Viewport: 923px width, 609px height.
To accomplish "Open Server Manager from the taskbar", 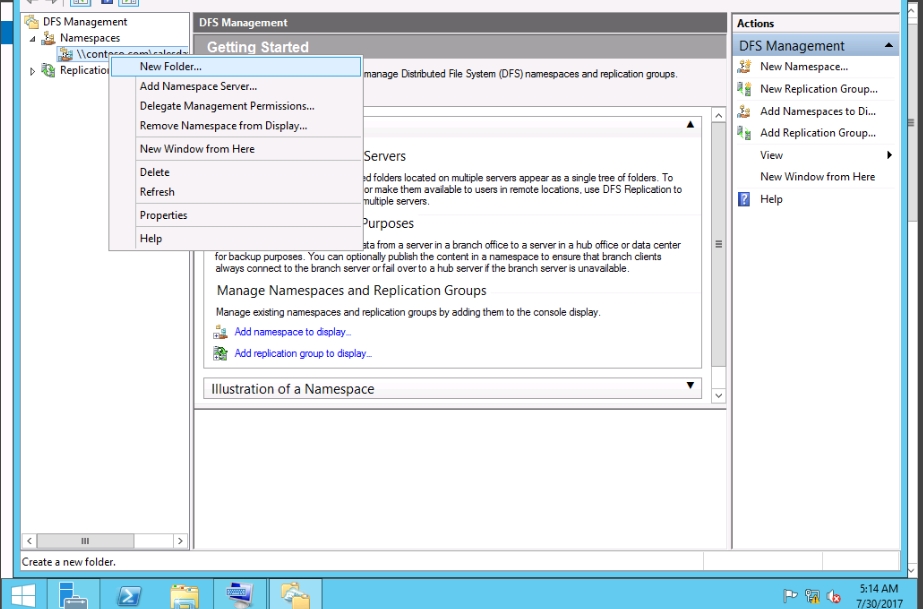I will pyautogui.click(x=73, y=595).
